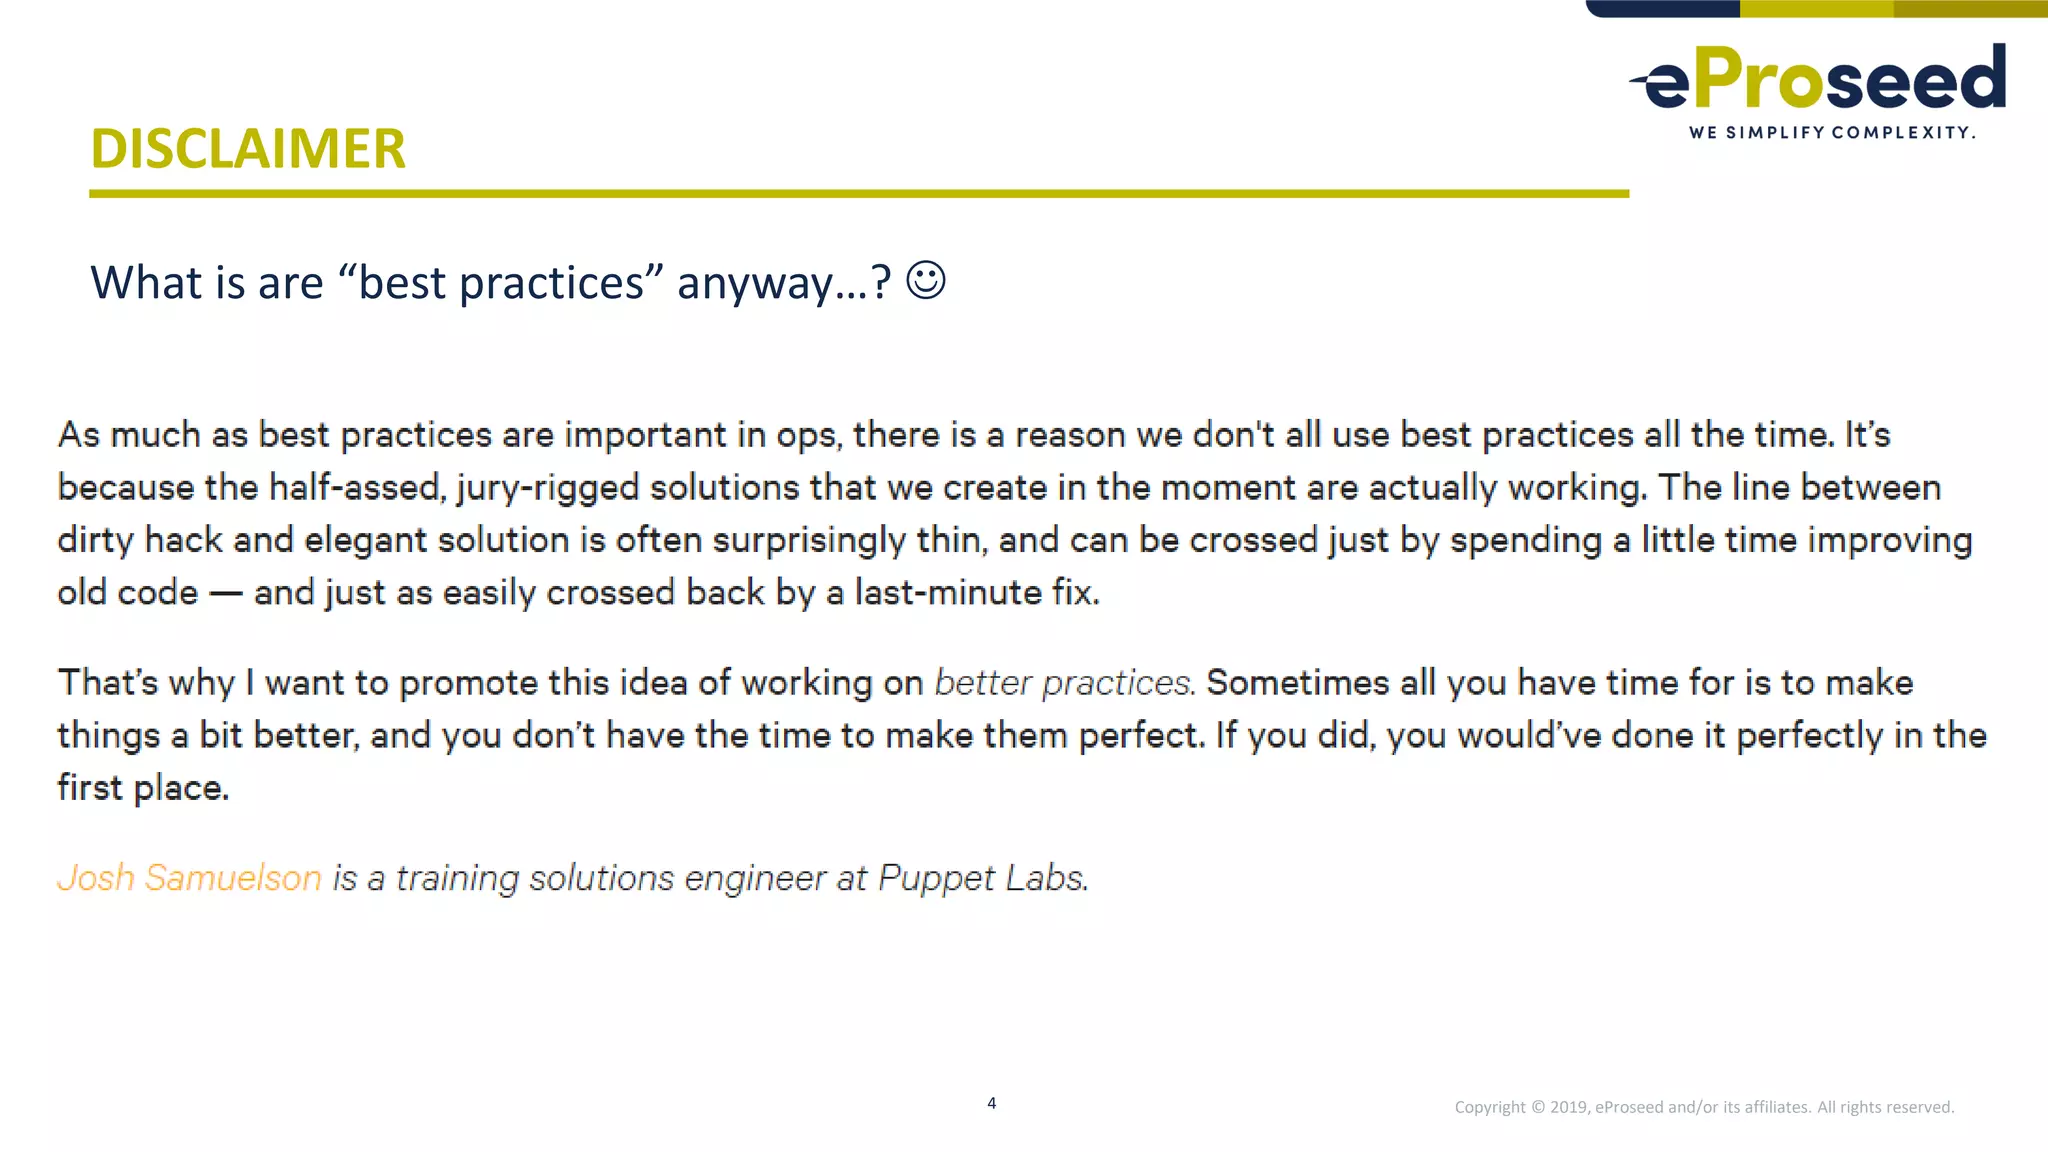Viewport: 2048px width, 1152px height.
Task: Click the words 'old code' in quote
Action: coord(128,593)
